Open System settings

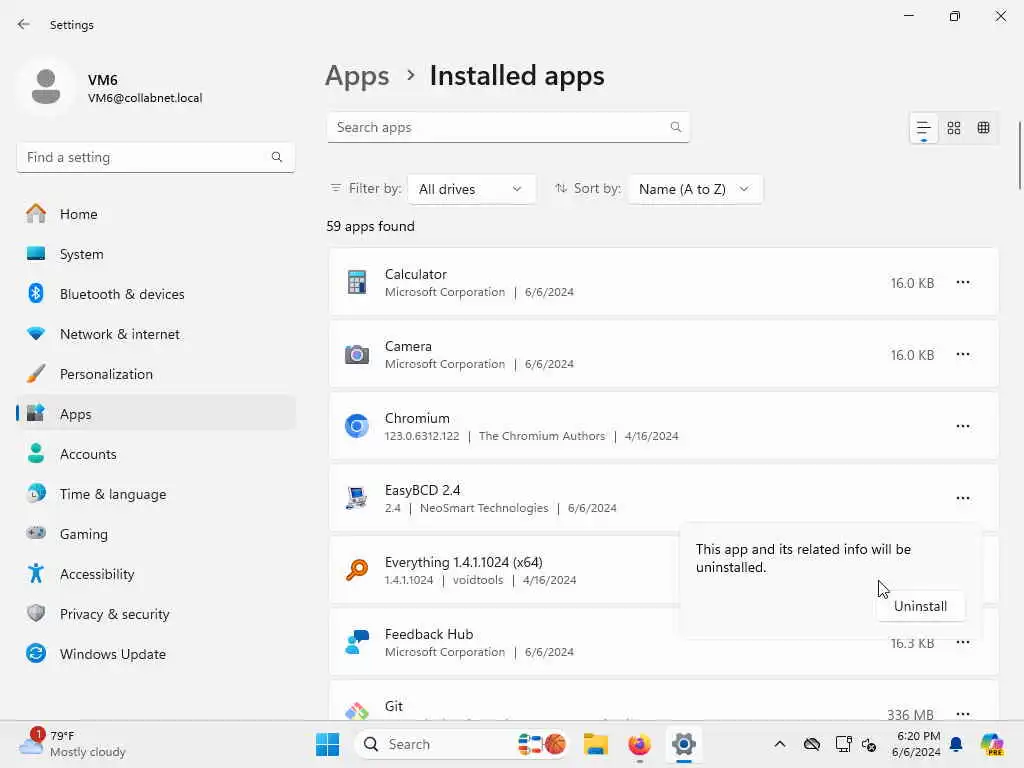point(156,254)
